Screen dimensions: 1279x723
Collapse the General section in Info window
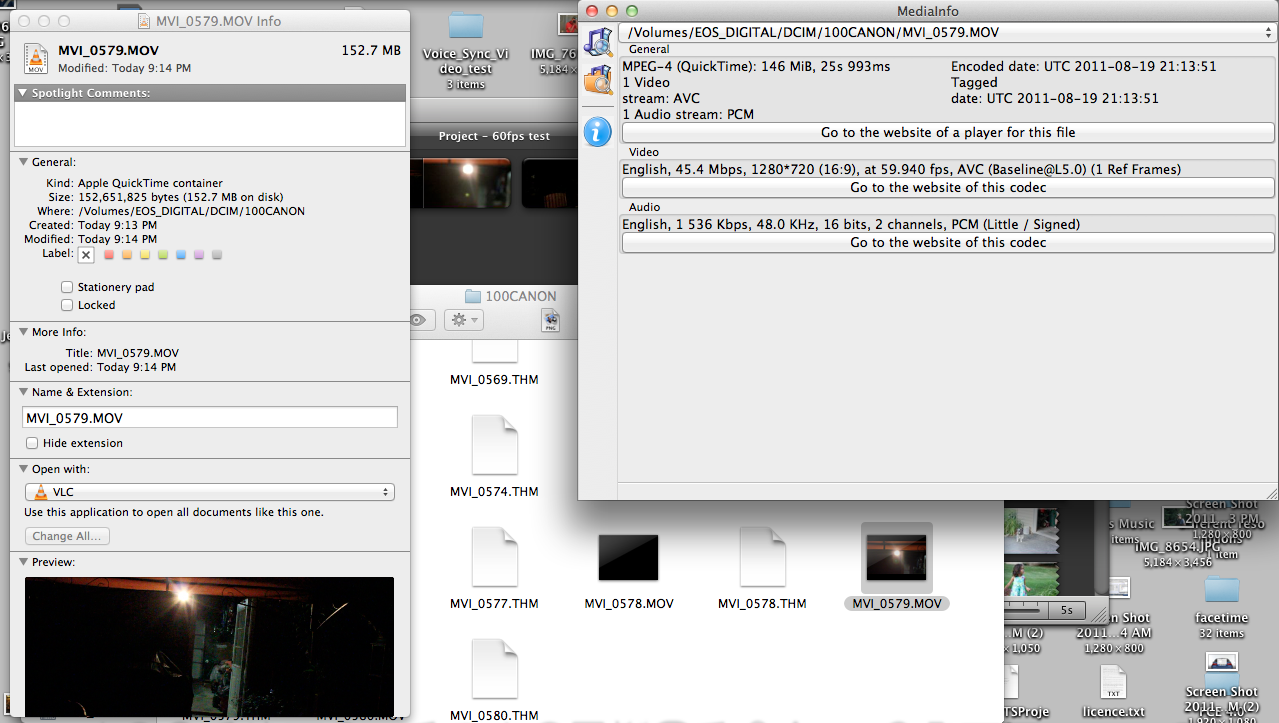(x=23, y=162)
